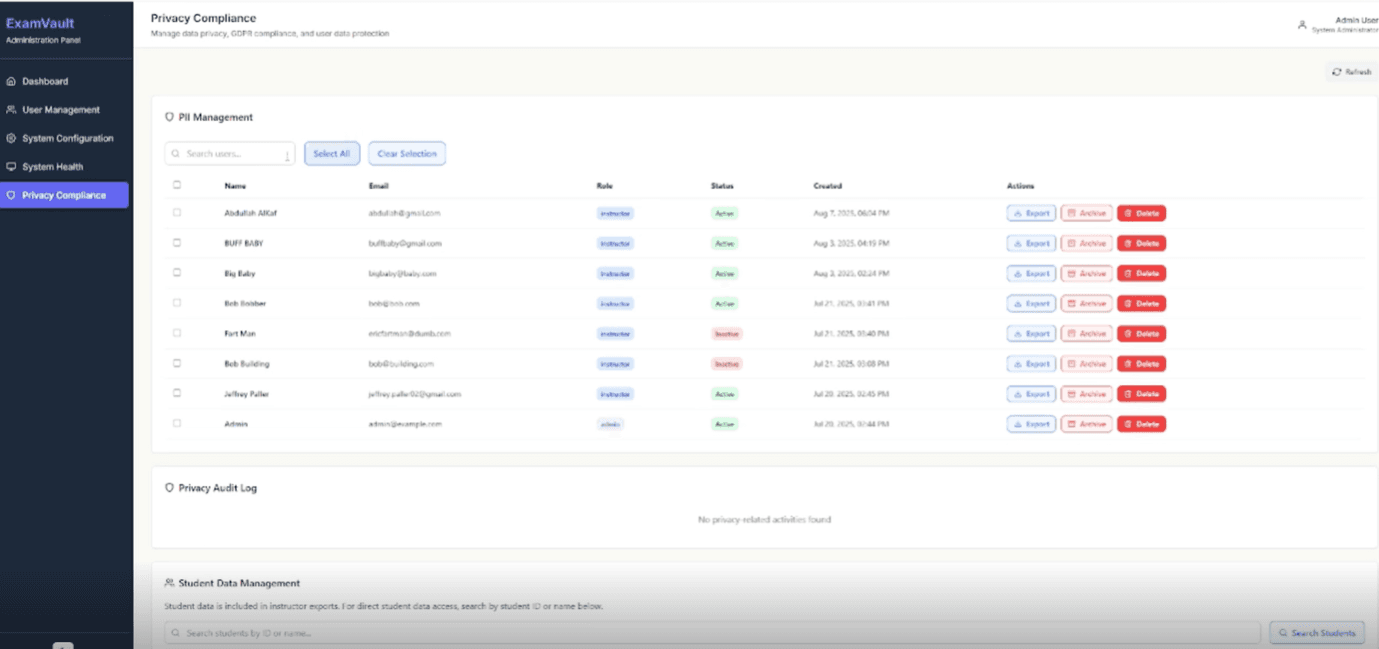Archive the Abdullah AlKaf user

pyautogui.click(x=1086, y=214)
